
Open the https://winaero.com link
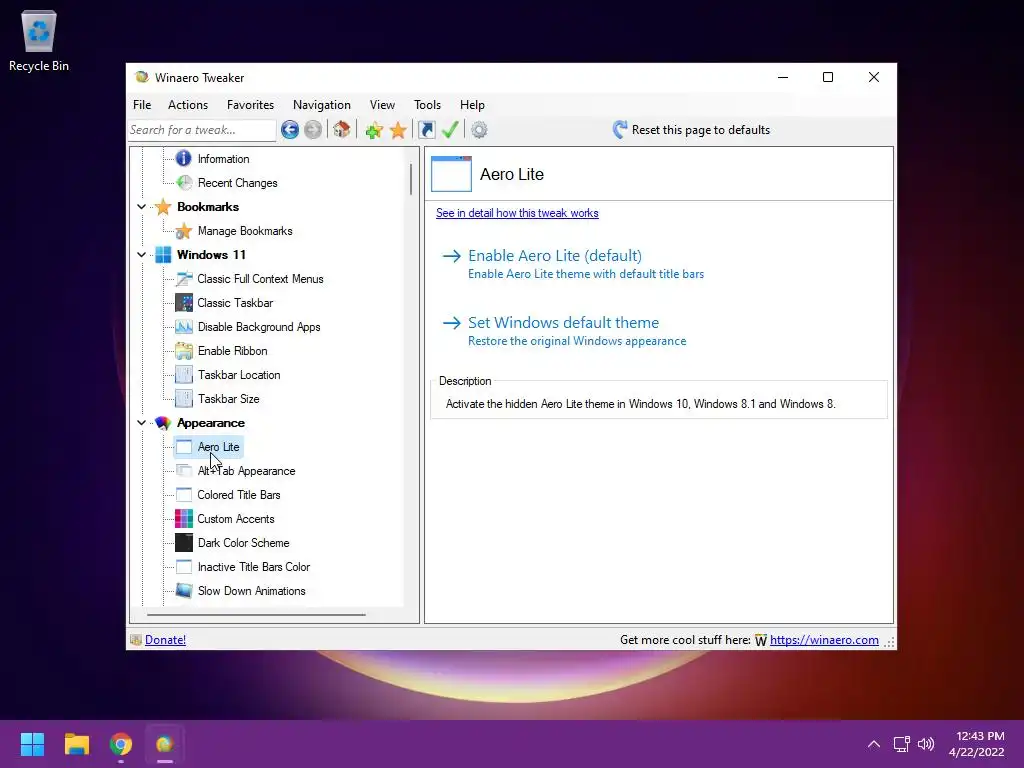pyautogui.click(x=824, y=640)
